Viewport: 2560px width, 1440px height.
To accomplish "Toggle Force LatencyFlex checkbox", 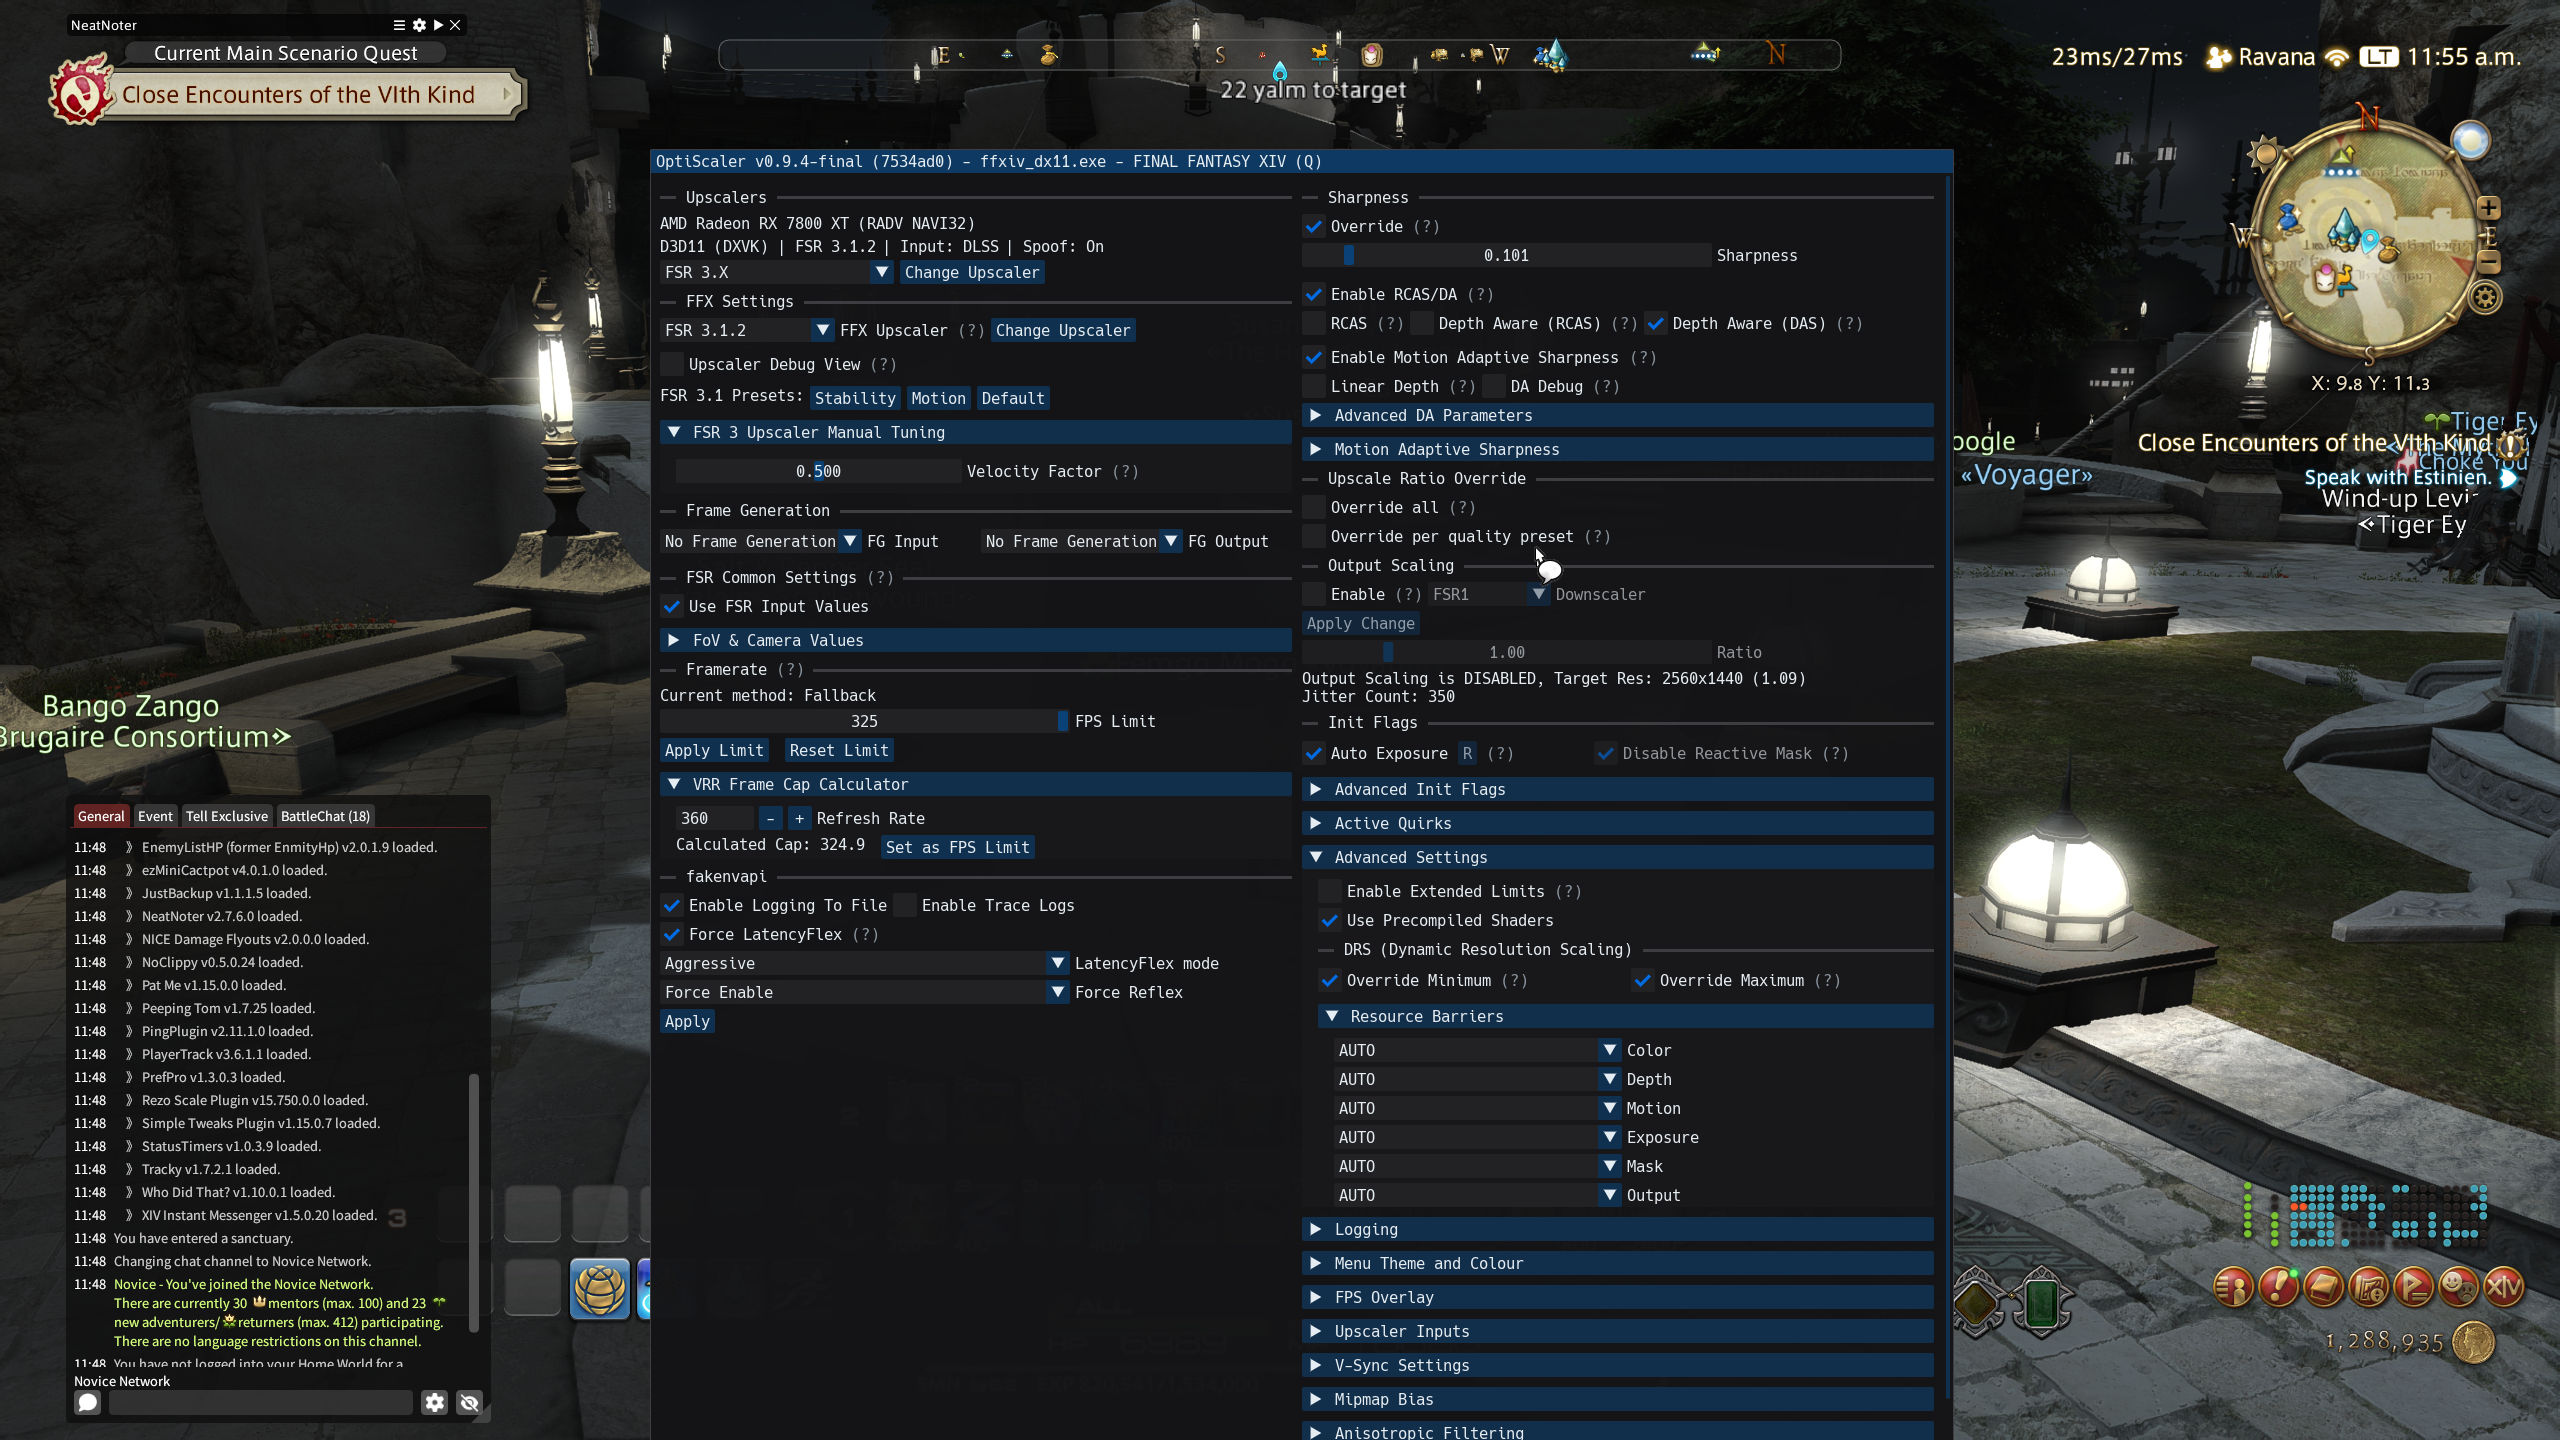I will pos(672,935).
